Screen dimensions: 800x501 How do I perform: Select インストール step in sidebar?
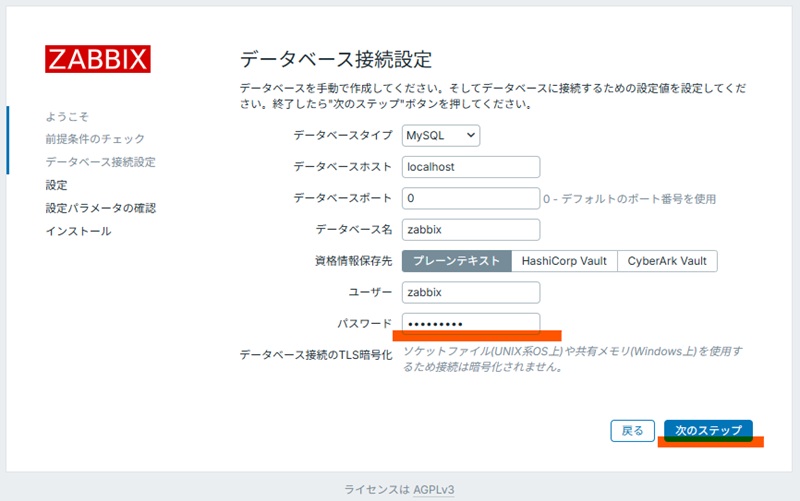(78, 231)
